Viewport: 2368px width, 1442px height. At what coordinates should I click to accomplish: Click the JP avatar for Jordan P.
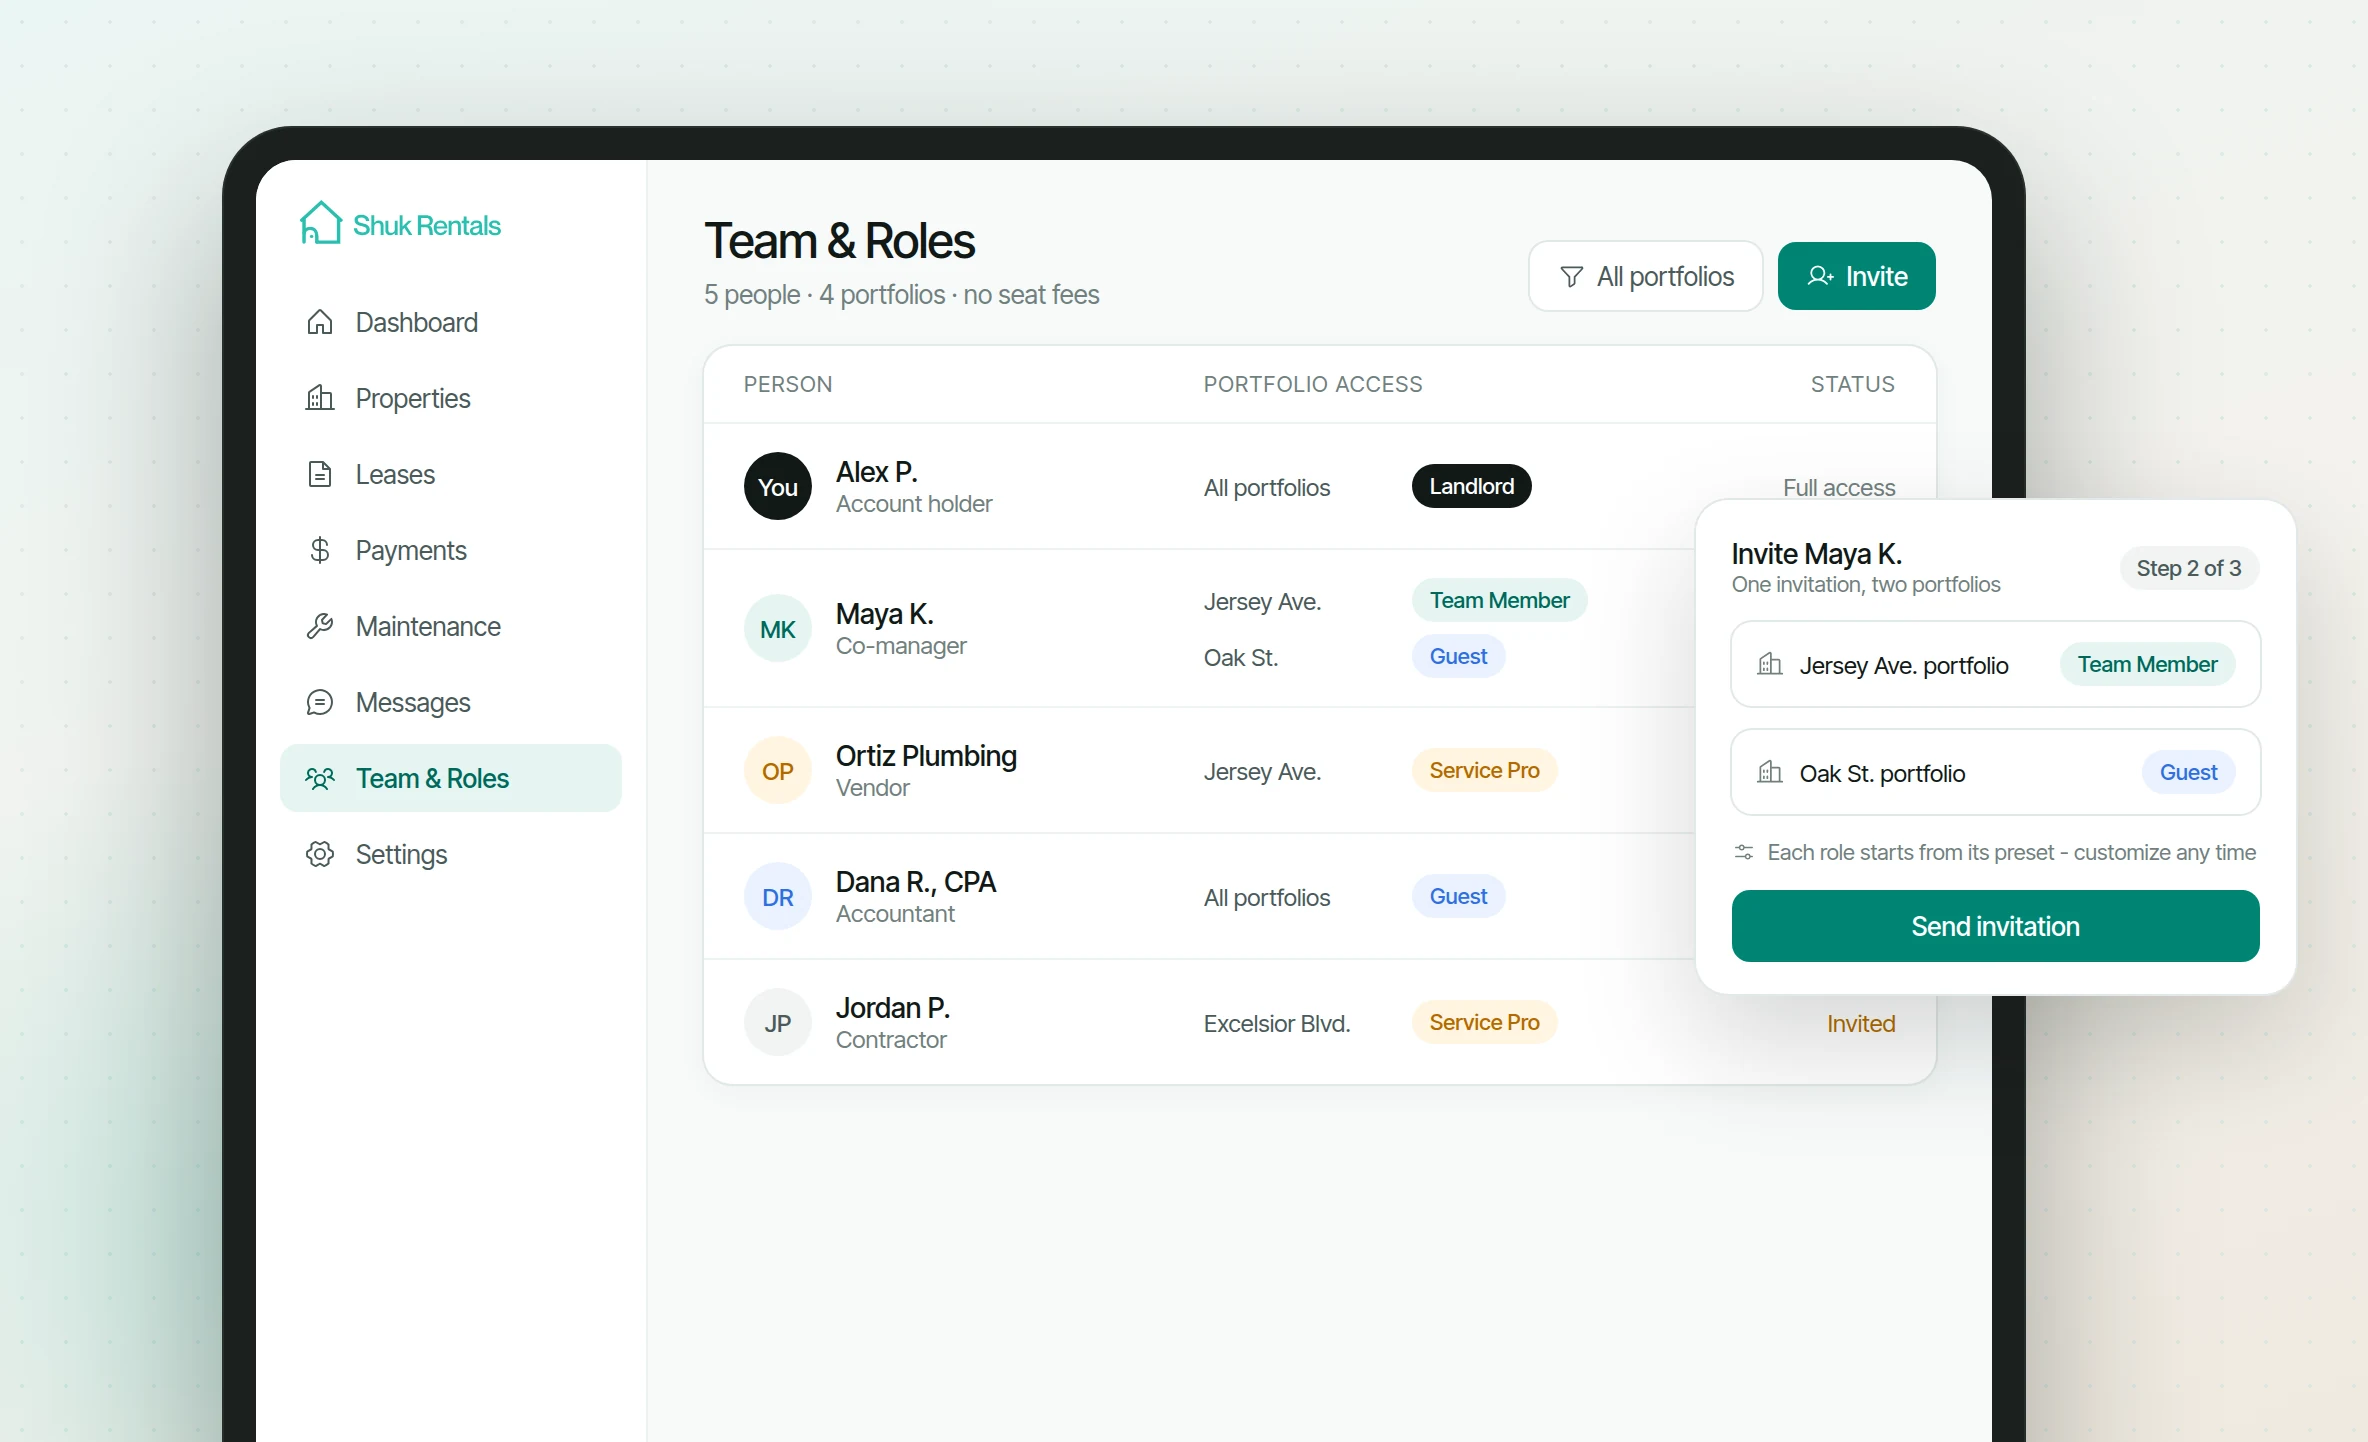tap(778, 1022)
